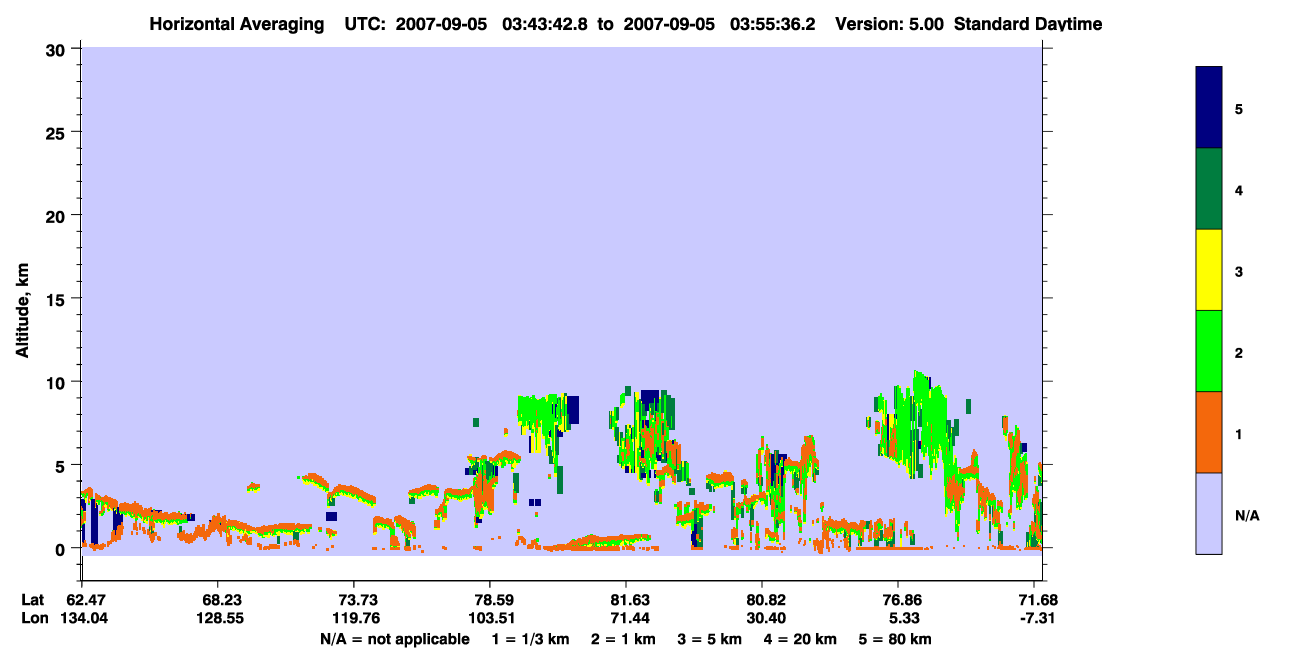Click the '2 = 1 km' legend text
Viewport: 1300px width, 667px height.
pos(623,639)
